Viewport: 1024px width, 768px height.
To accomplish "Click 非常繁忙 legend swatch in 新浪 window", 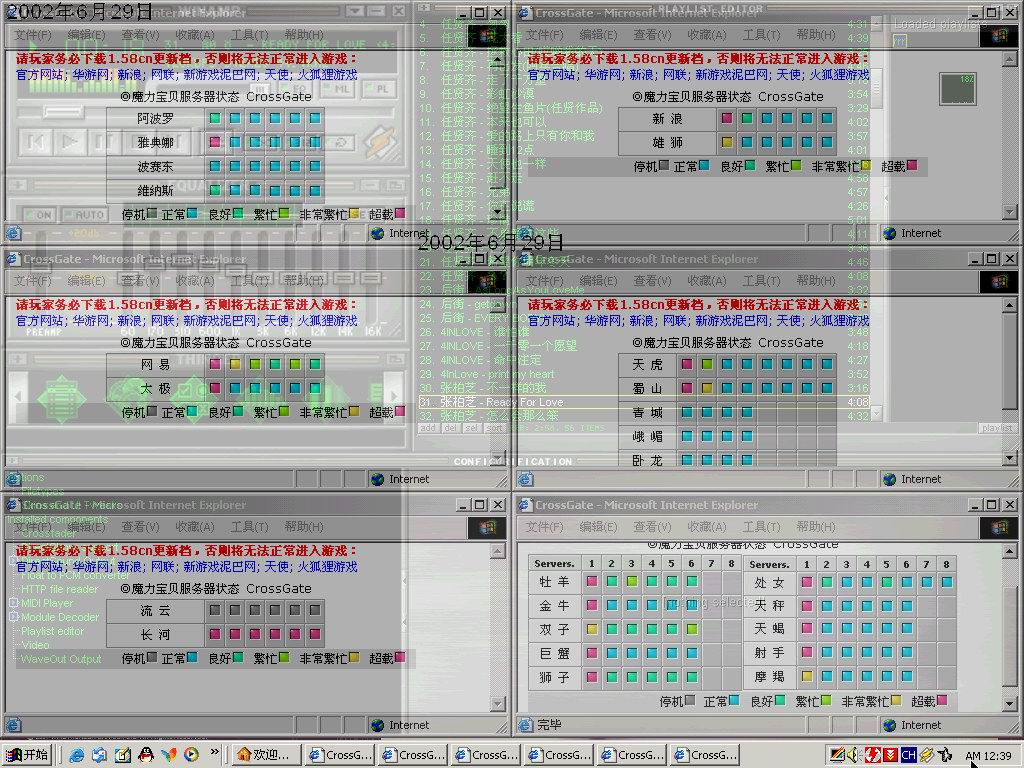I will (x=866, y=165).
